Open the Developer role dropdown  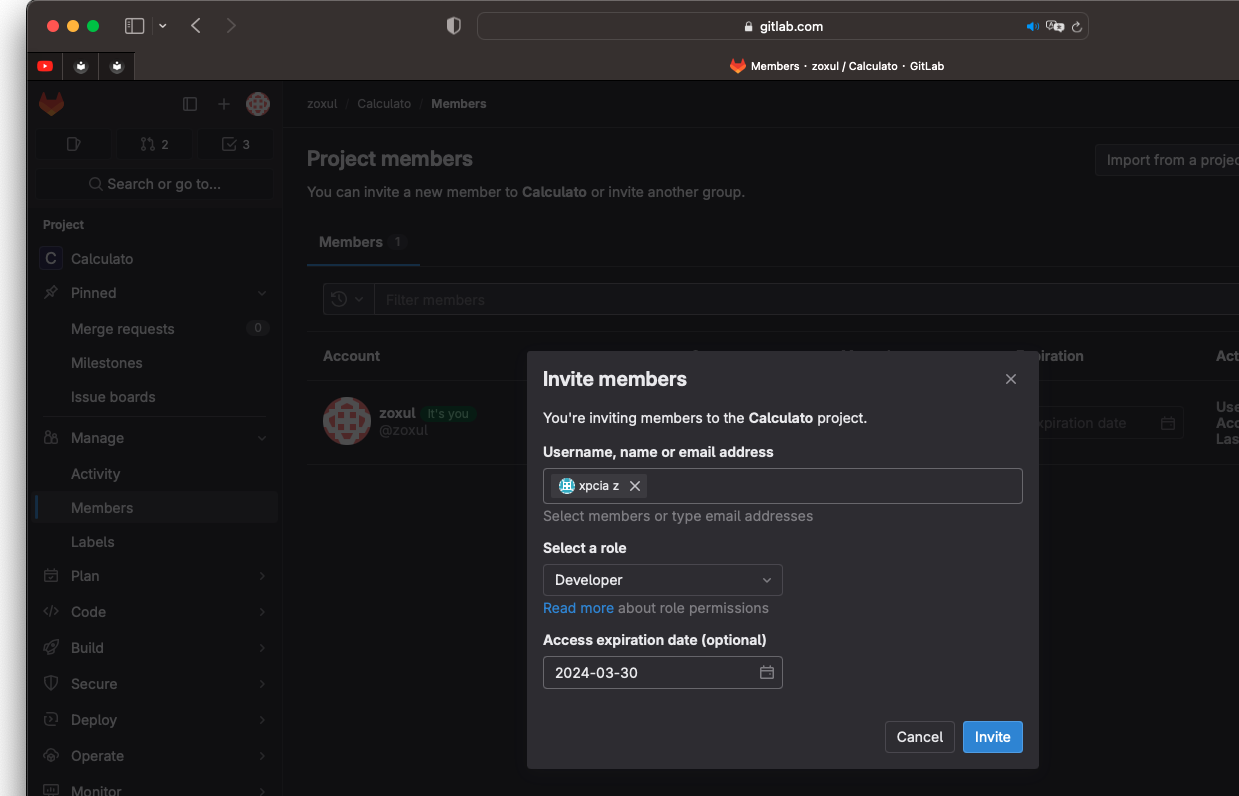point(662,580)
